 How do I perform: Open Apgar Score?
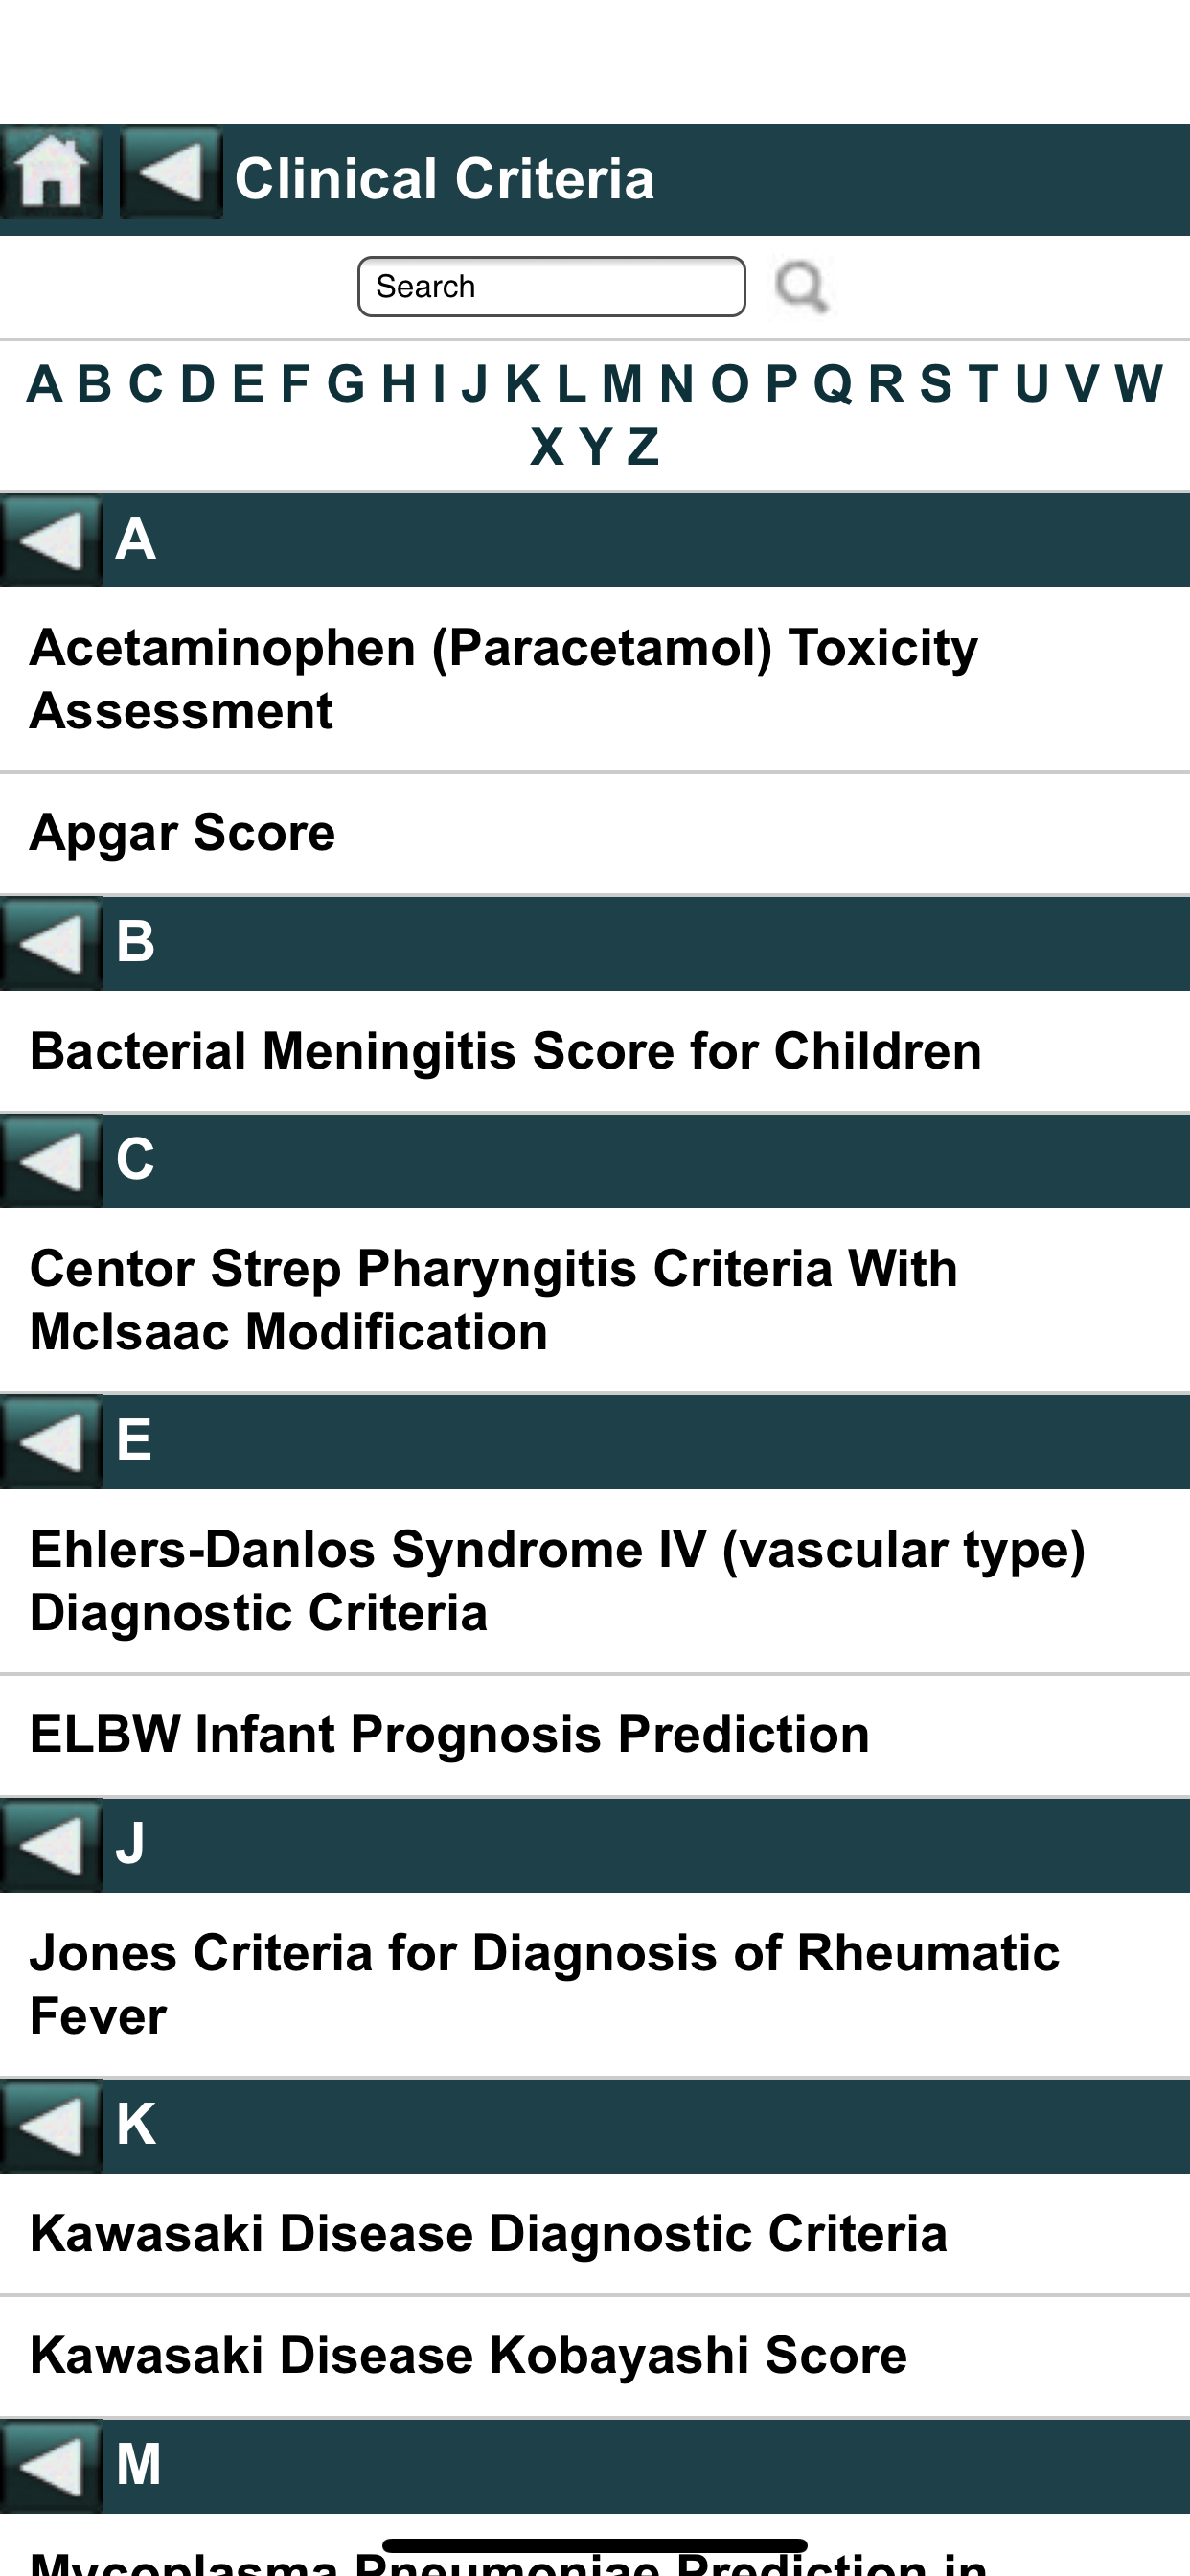pos(183,833)
